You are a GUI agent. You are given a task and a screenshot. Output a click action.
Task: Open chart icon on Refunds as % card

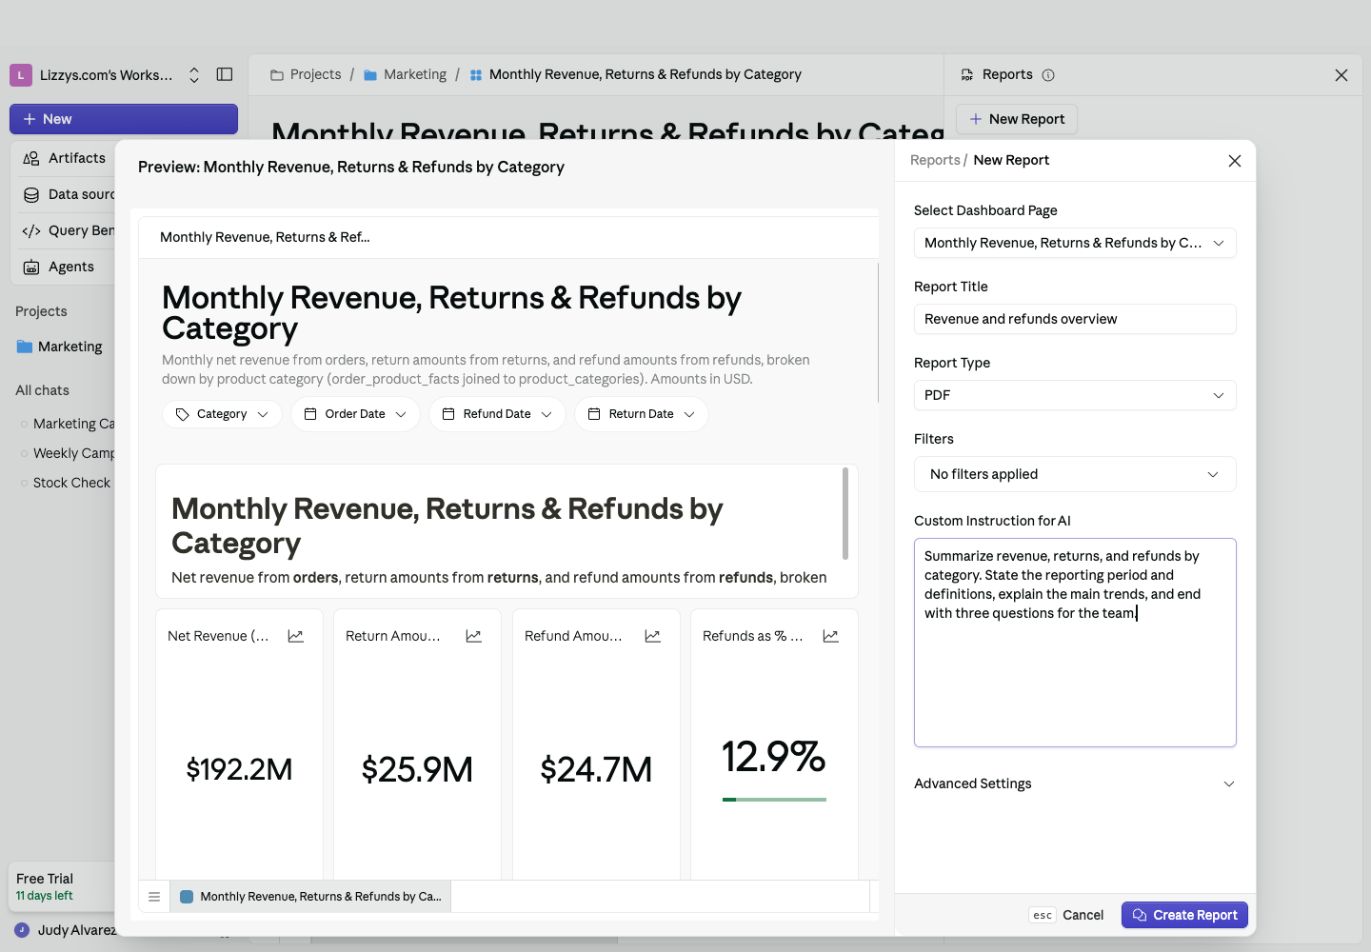[831, 636]
